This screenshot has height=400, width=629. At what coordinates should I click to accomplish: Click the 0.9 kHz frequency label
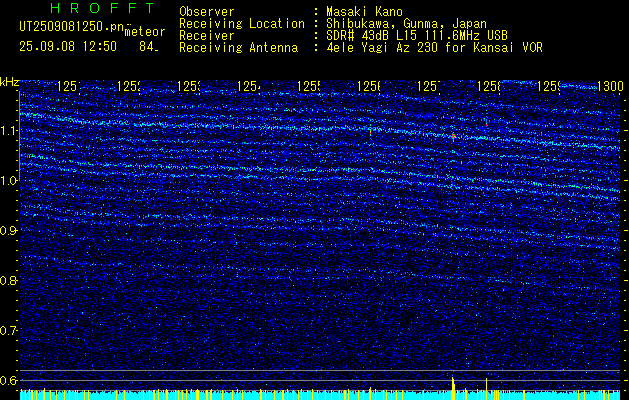[x=9, y=231]
